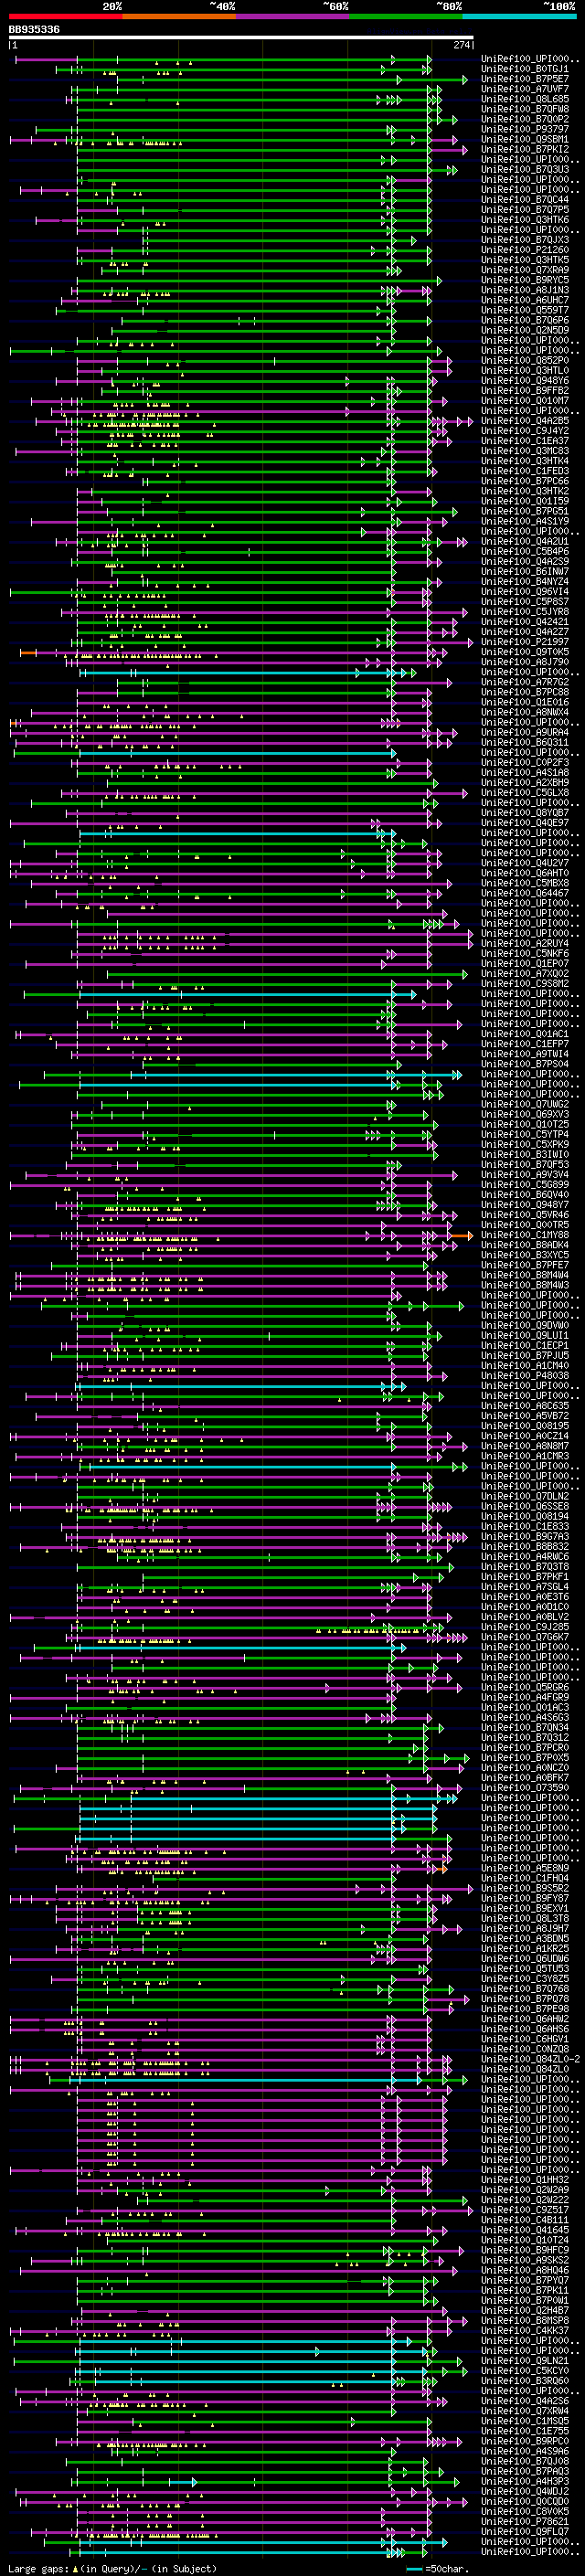Image resolution: width=585 pixels, height=2576 pixels.
Task: Select the UniRef100_A6UHC7 label
Action: point(524,300)
